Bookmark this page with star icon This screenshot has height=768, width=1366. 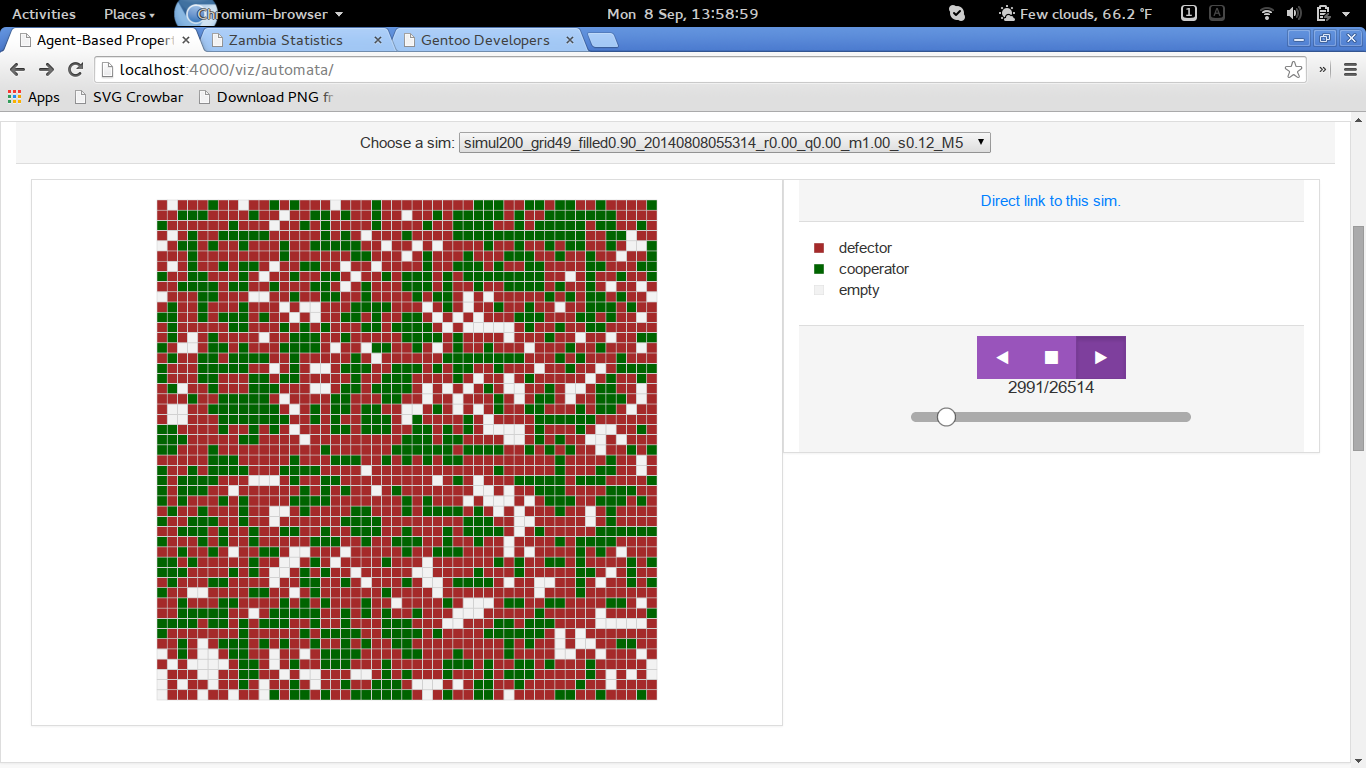[1293, 69]
